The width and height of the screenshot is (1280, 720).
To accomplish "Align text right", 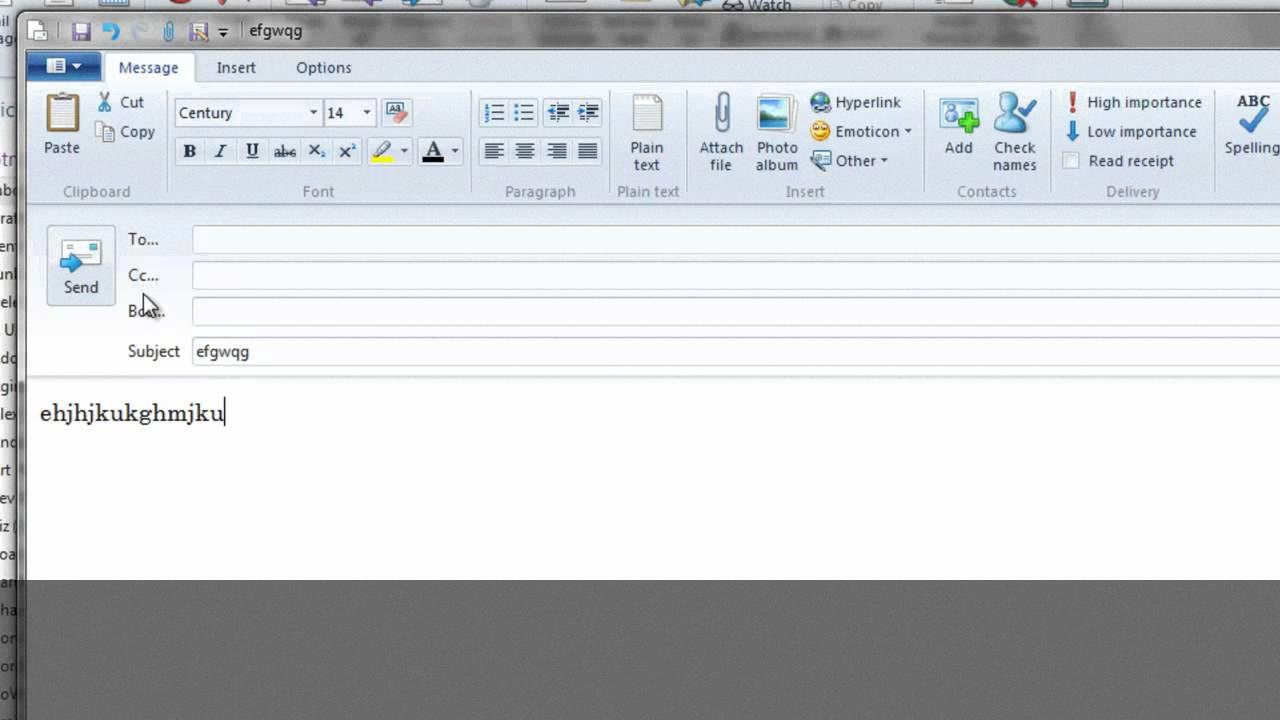I will point(557,151).
